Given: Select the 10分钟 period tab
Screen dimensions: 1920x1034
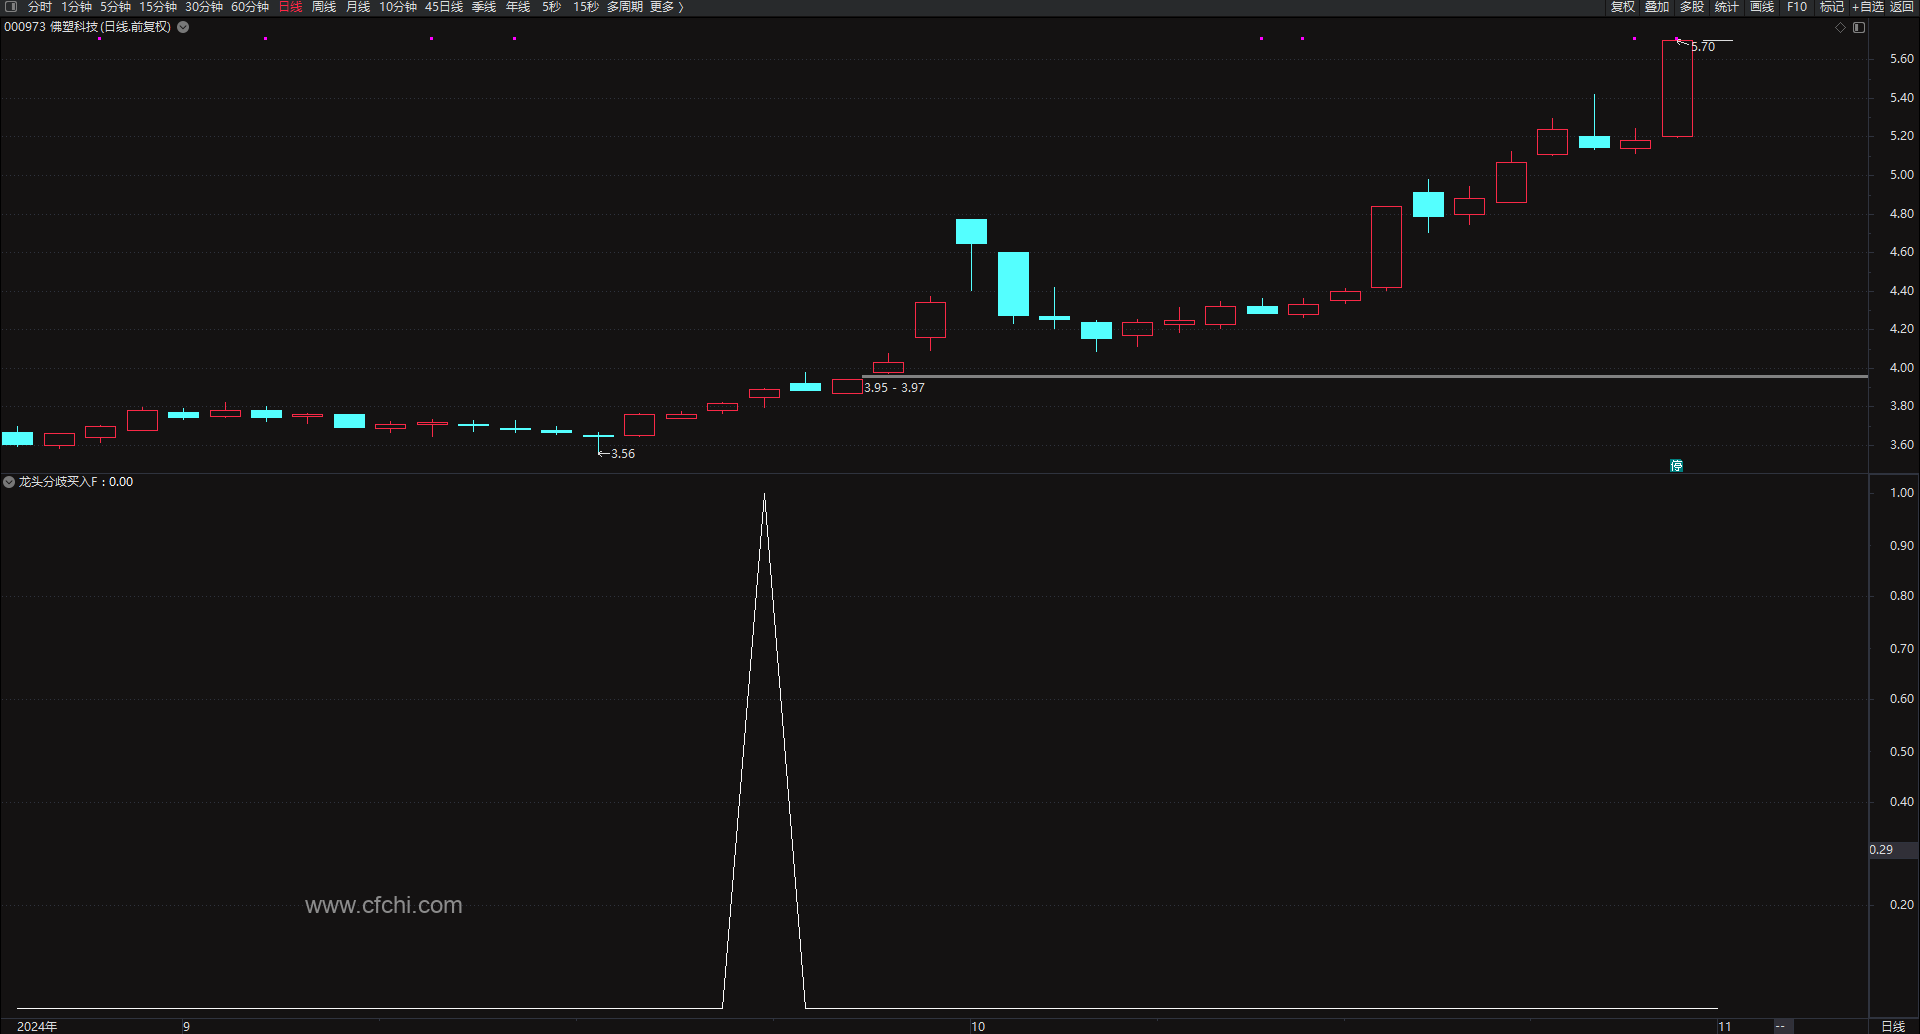Looking at the screenshot, I should click(398, 7).
